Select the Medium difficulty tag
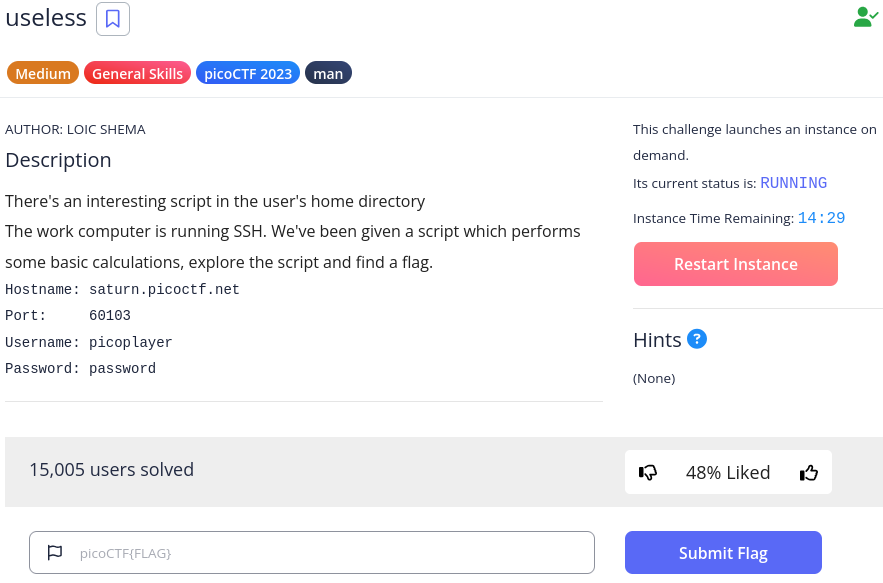Screen dimensions: 883x583 (43, 73)
